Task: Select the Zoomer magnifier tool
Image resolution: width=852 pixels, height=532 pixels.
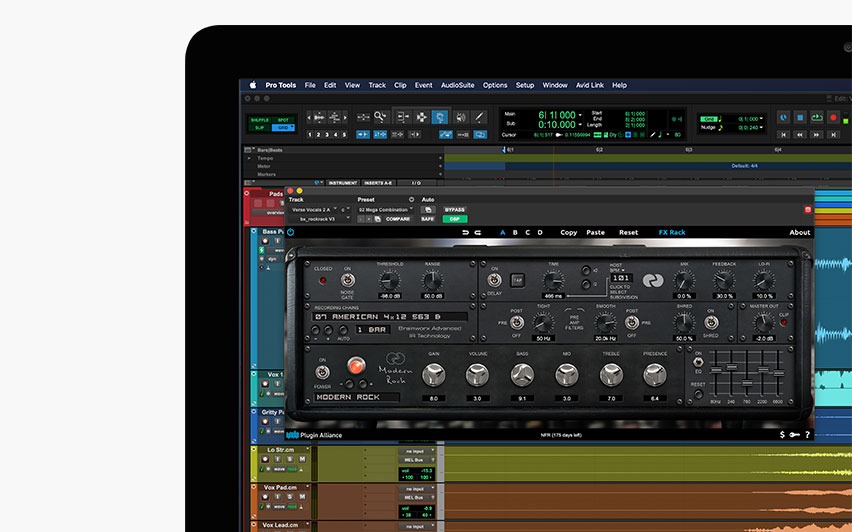Action: (x=380, y=117)
